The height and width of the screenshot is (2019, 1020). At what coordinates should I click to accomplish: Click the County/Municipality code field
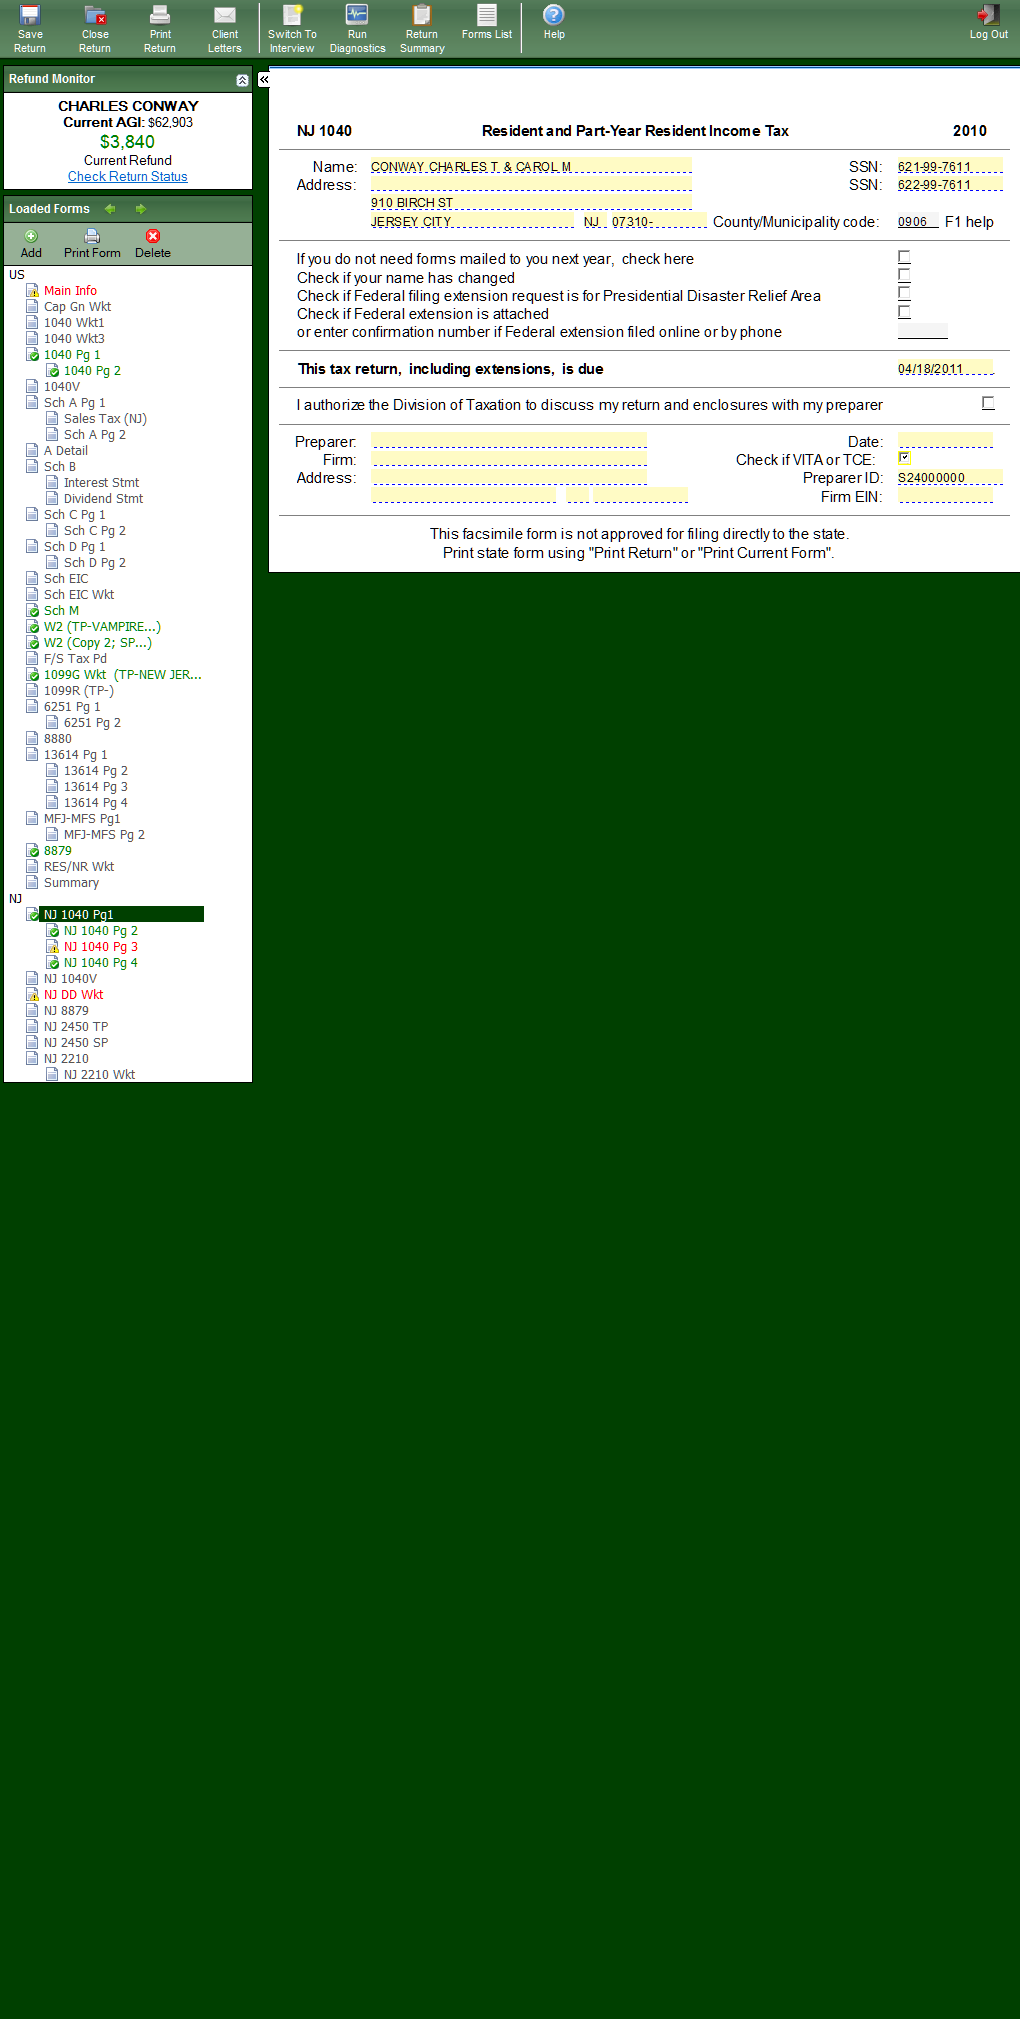pyautogui.click(x=917, y=222)
